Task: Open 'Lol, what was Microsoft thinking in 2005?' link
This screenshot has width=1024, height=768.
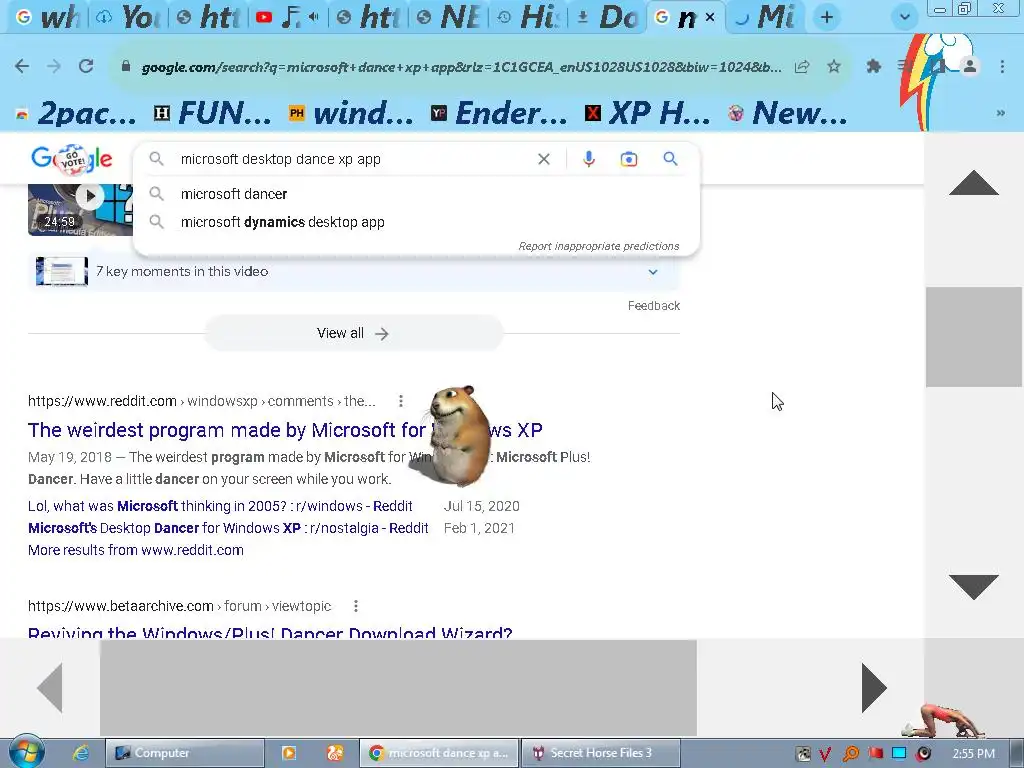Action: coord(220,506)
